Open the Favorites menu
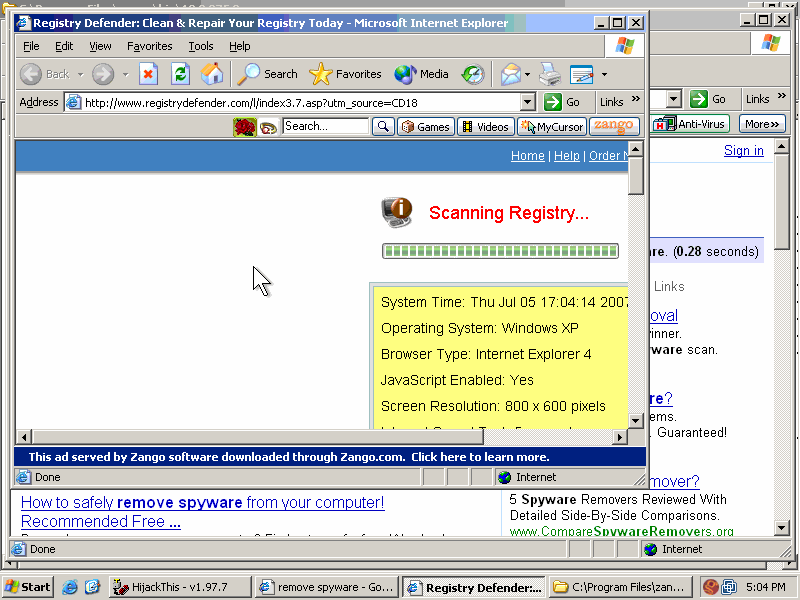 pyautogui.click(x=149, y=46)
